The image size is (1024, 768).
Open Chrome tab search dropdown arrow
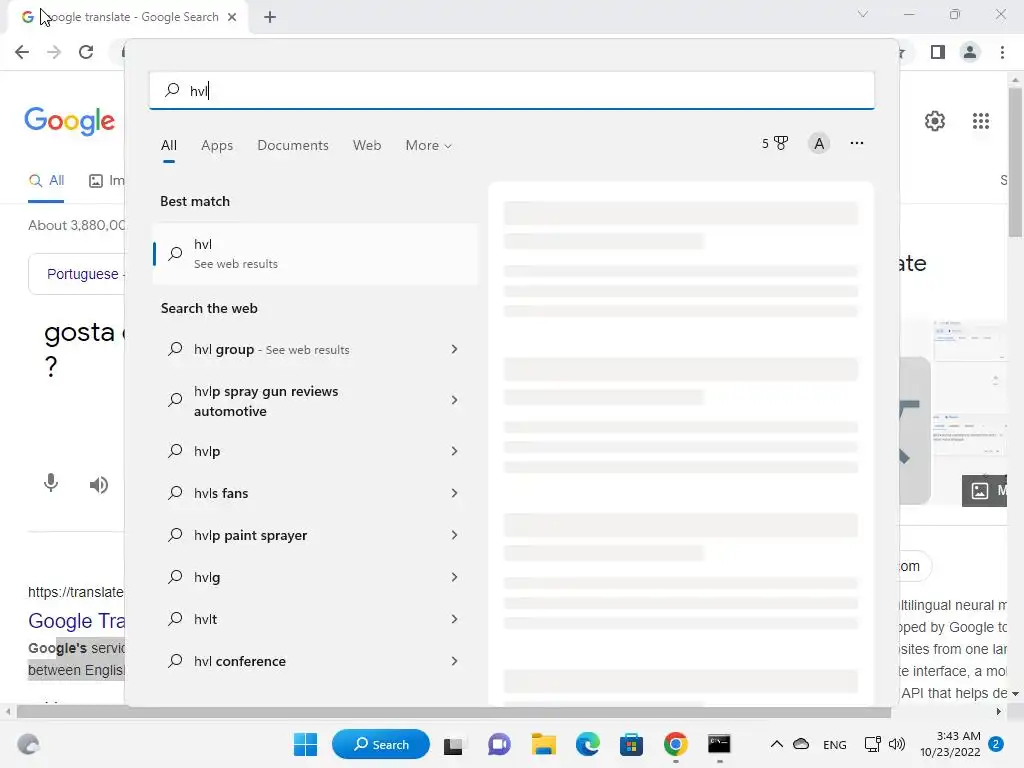coord(863,14)
